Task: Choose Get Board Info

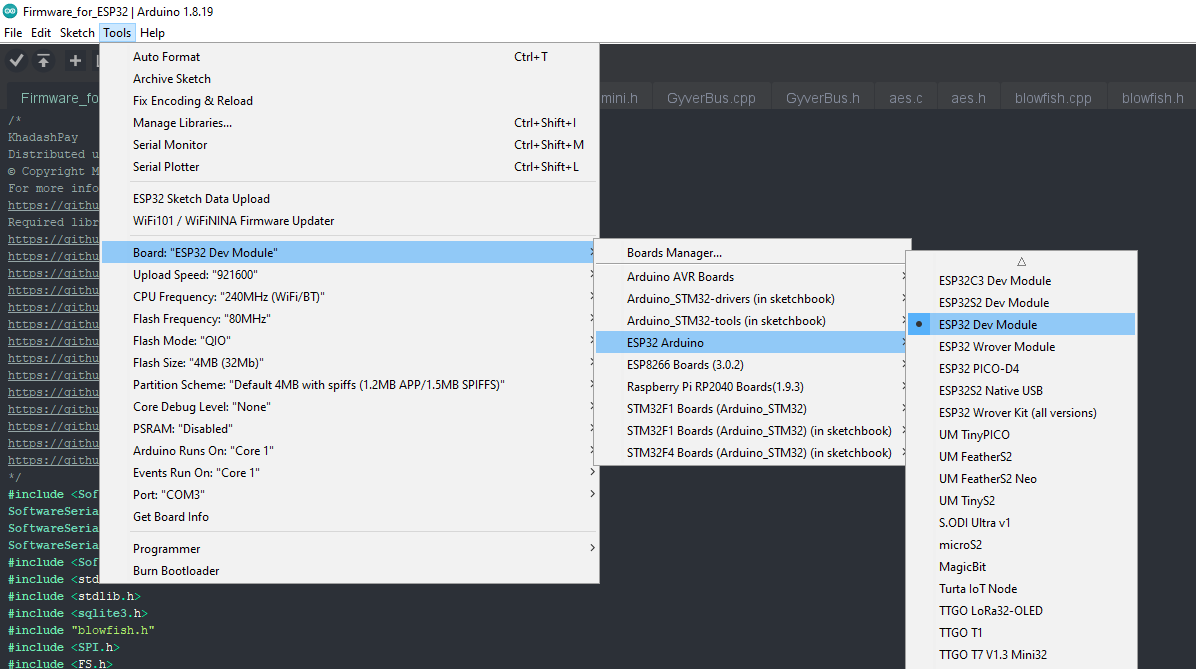Action: (350, 517)
